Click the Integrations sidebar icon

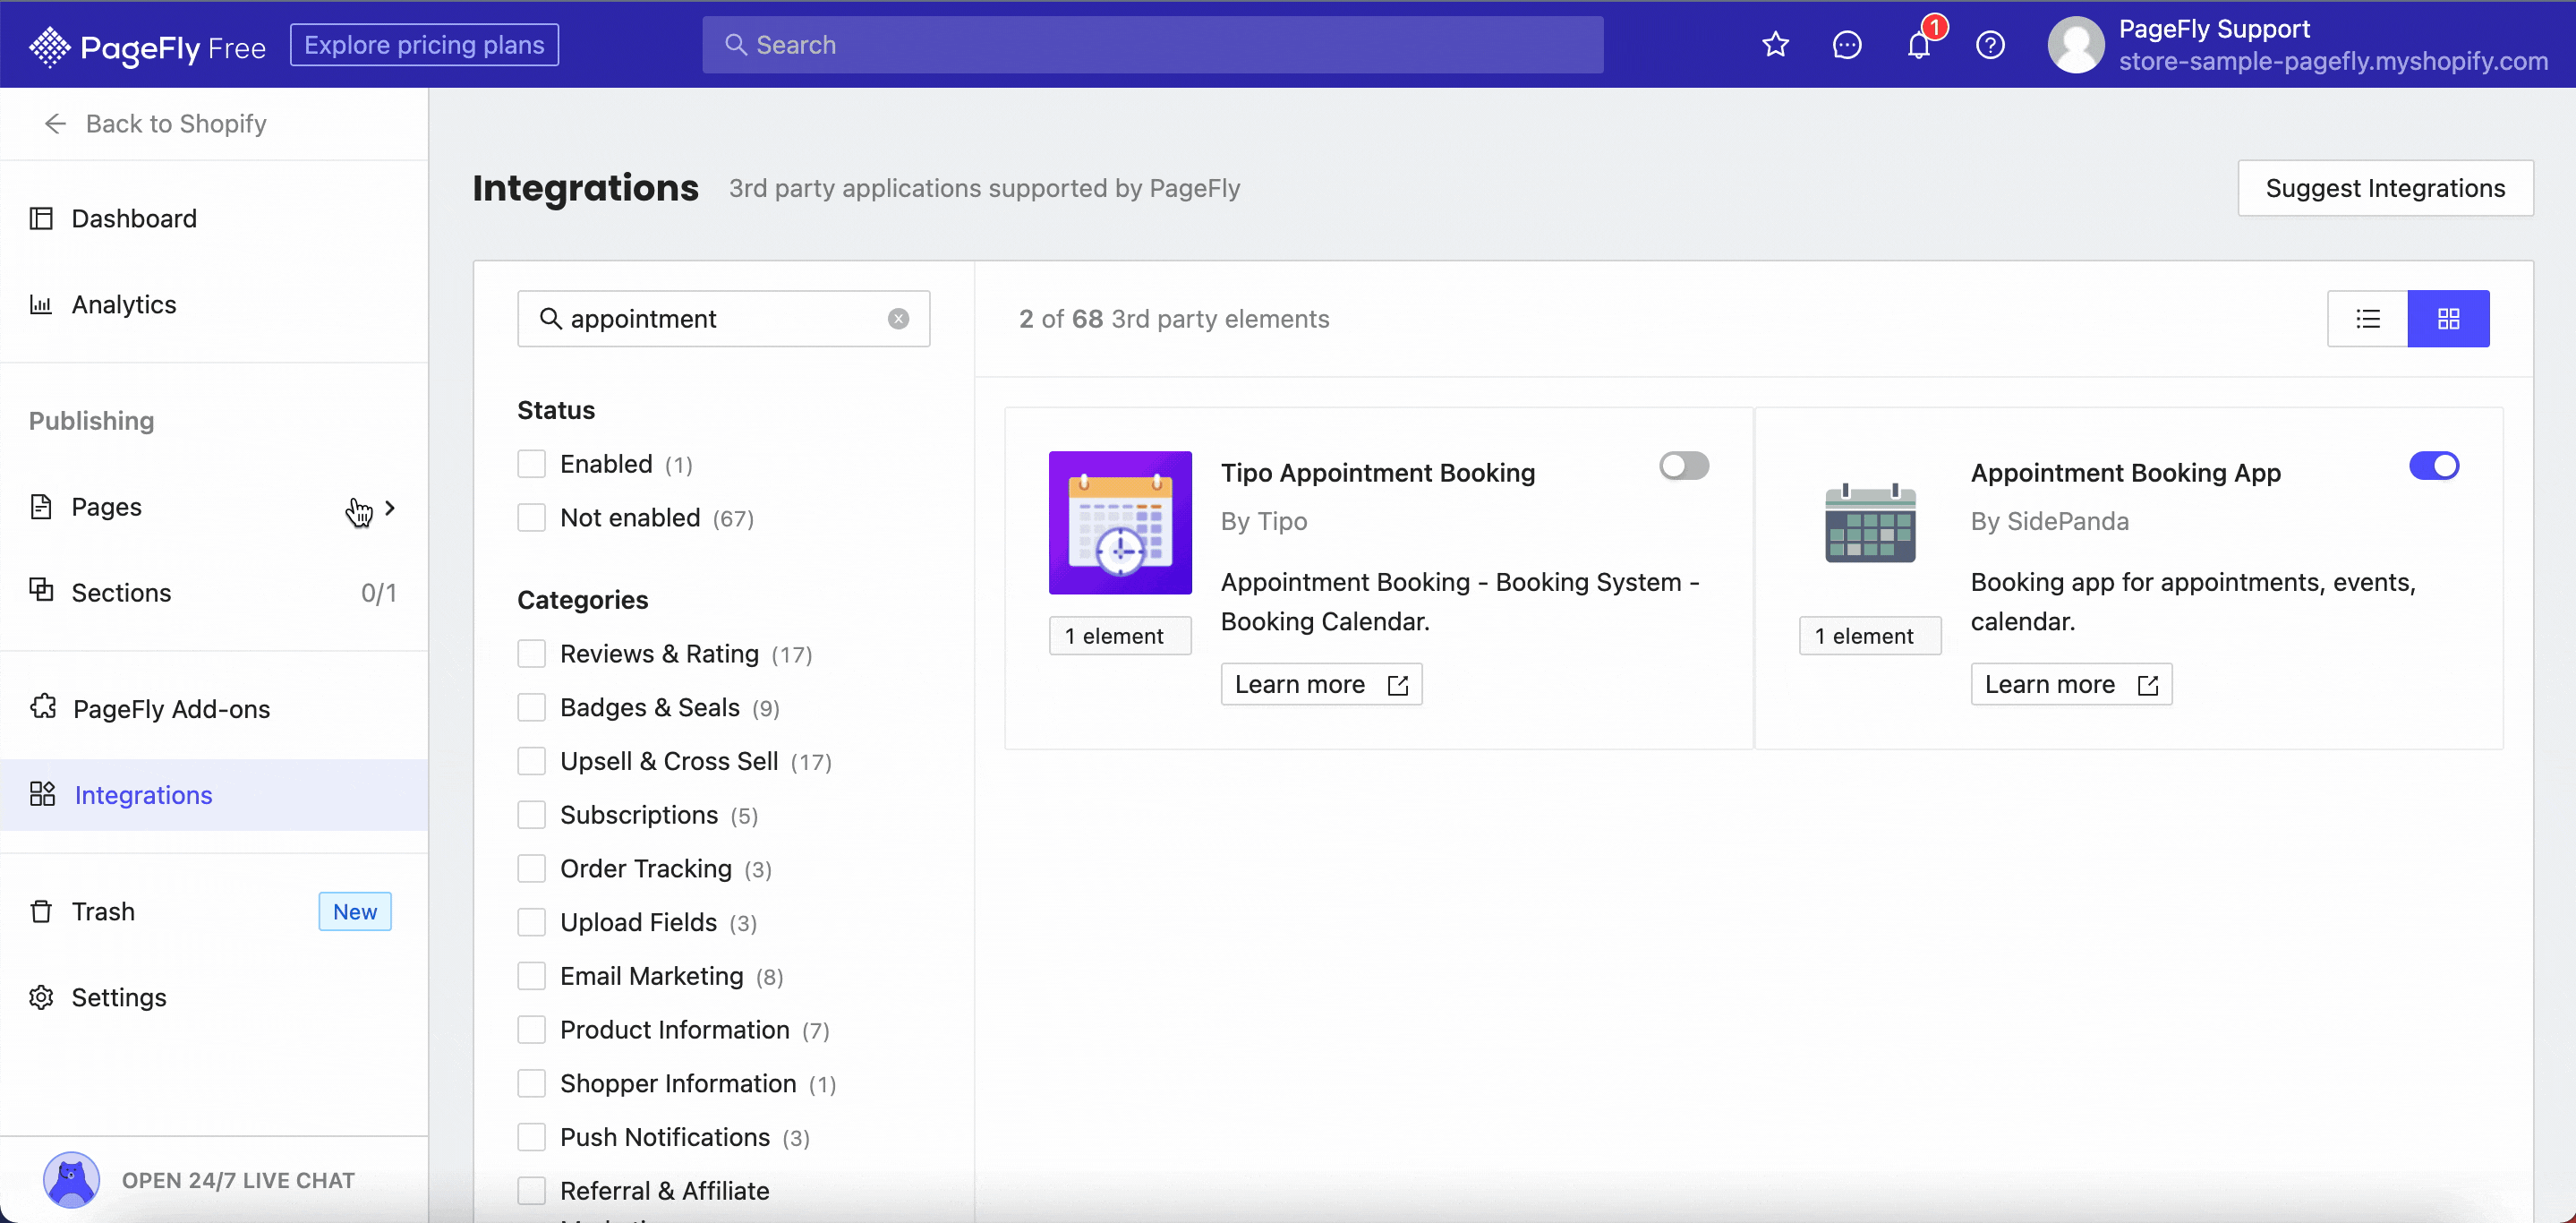42,794
